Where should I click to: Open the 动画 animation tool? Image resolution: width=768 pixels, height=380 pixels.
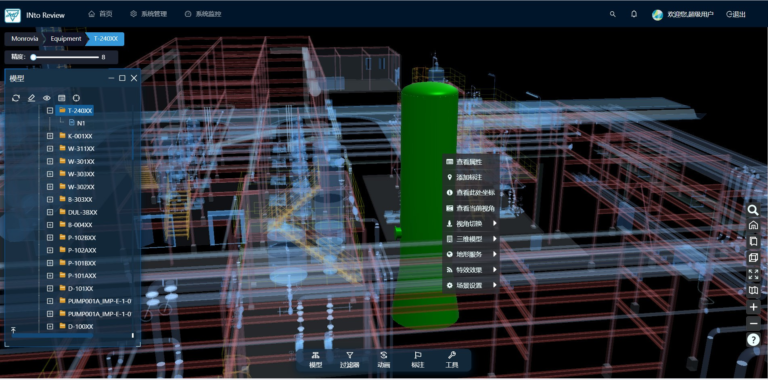384,360
